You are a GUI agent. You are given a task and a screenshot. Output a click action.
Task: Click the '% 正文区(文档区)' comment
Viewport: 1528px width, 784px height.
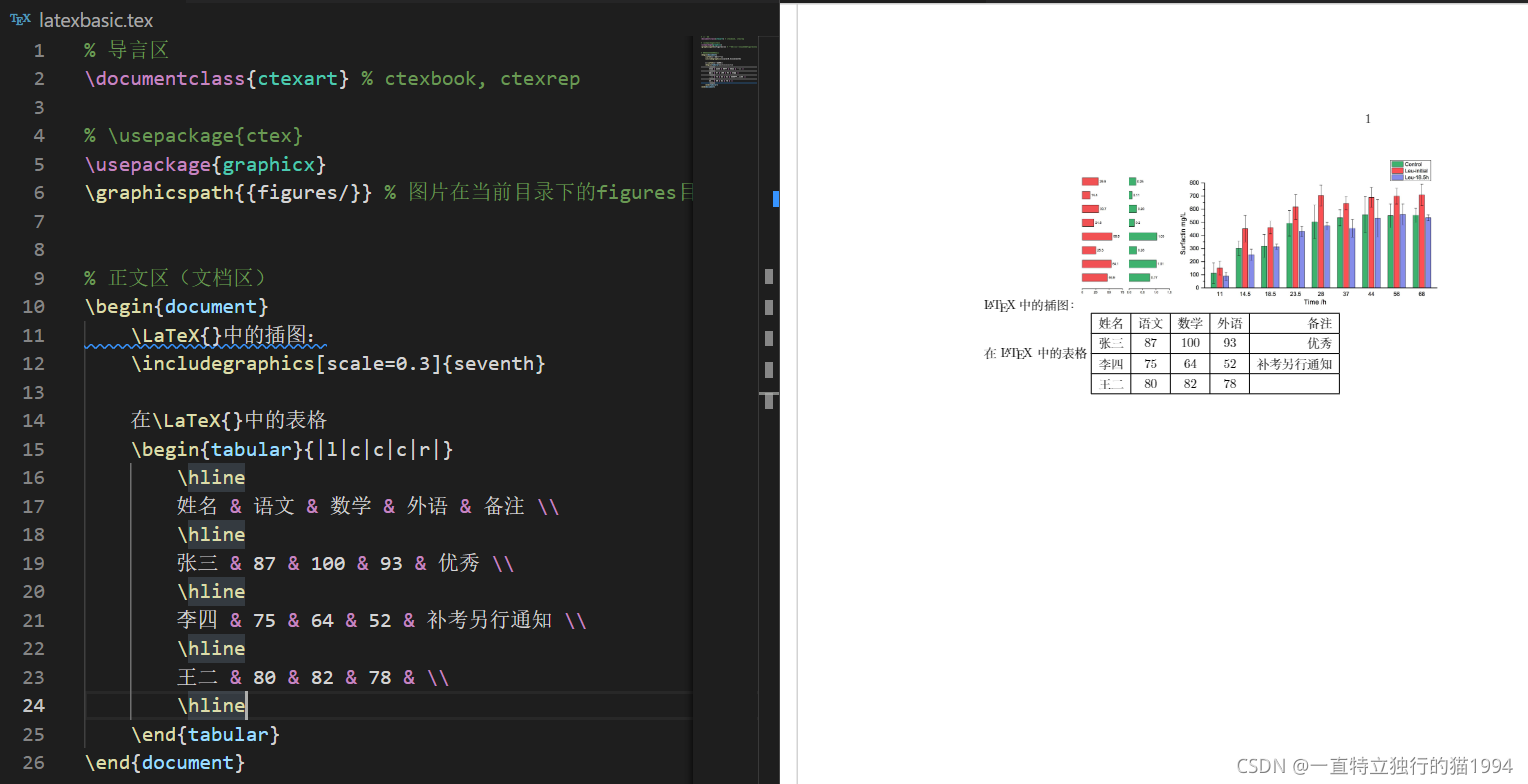(x=176, y=278)
